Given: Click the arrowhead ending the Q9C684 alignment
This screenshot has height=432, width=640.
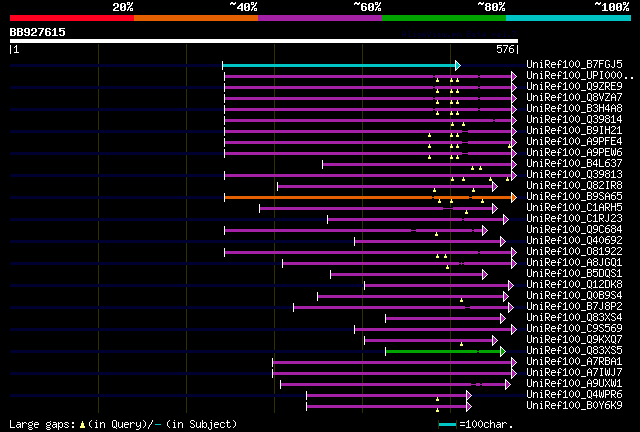Looking at the screenshot, I should click(484, 231).
